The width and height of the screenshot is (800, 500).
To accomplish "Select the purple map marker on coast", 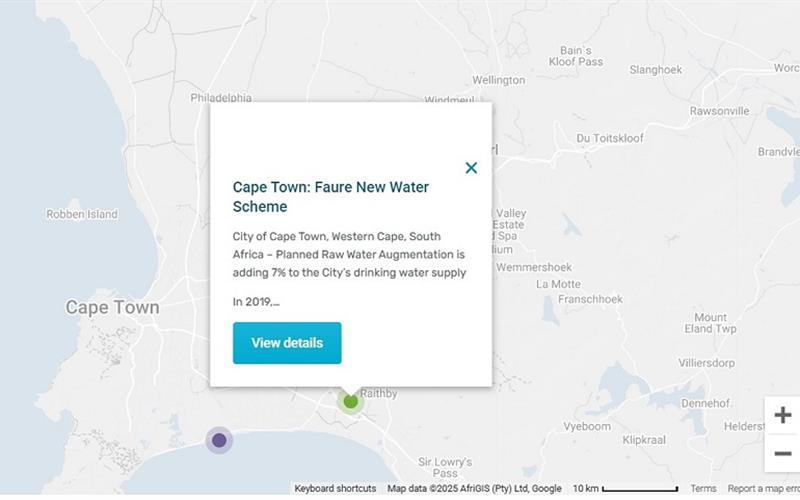I will pyautogui.click(x=219, y=440).
